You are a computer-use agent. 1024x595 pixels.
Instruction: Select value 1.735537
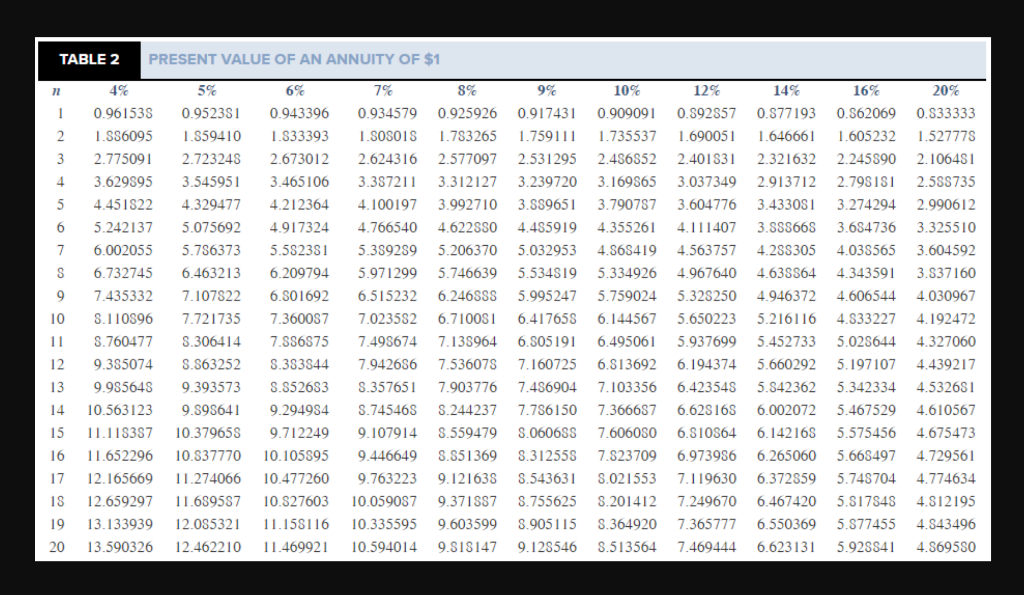[627, 137]
